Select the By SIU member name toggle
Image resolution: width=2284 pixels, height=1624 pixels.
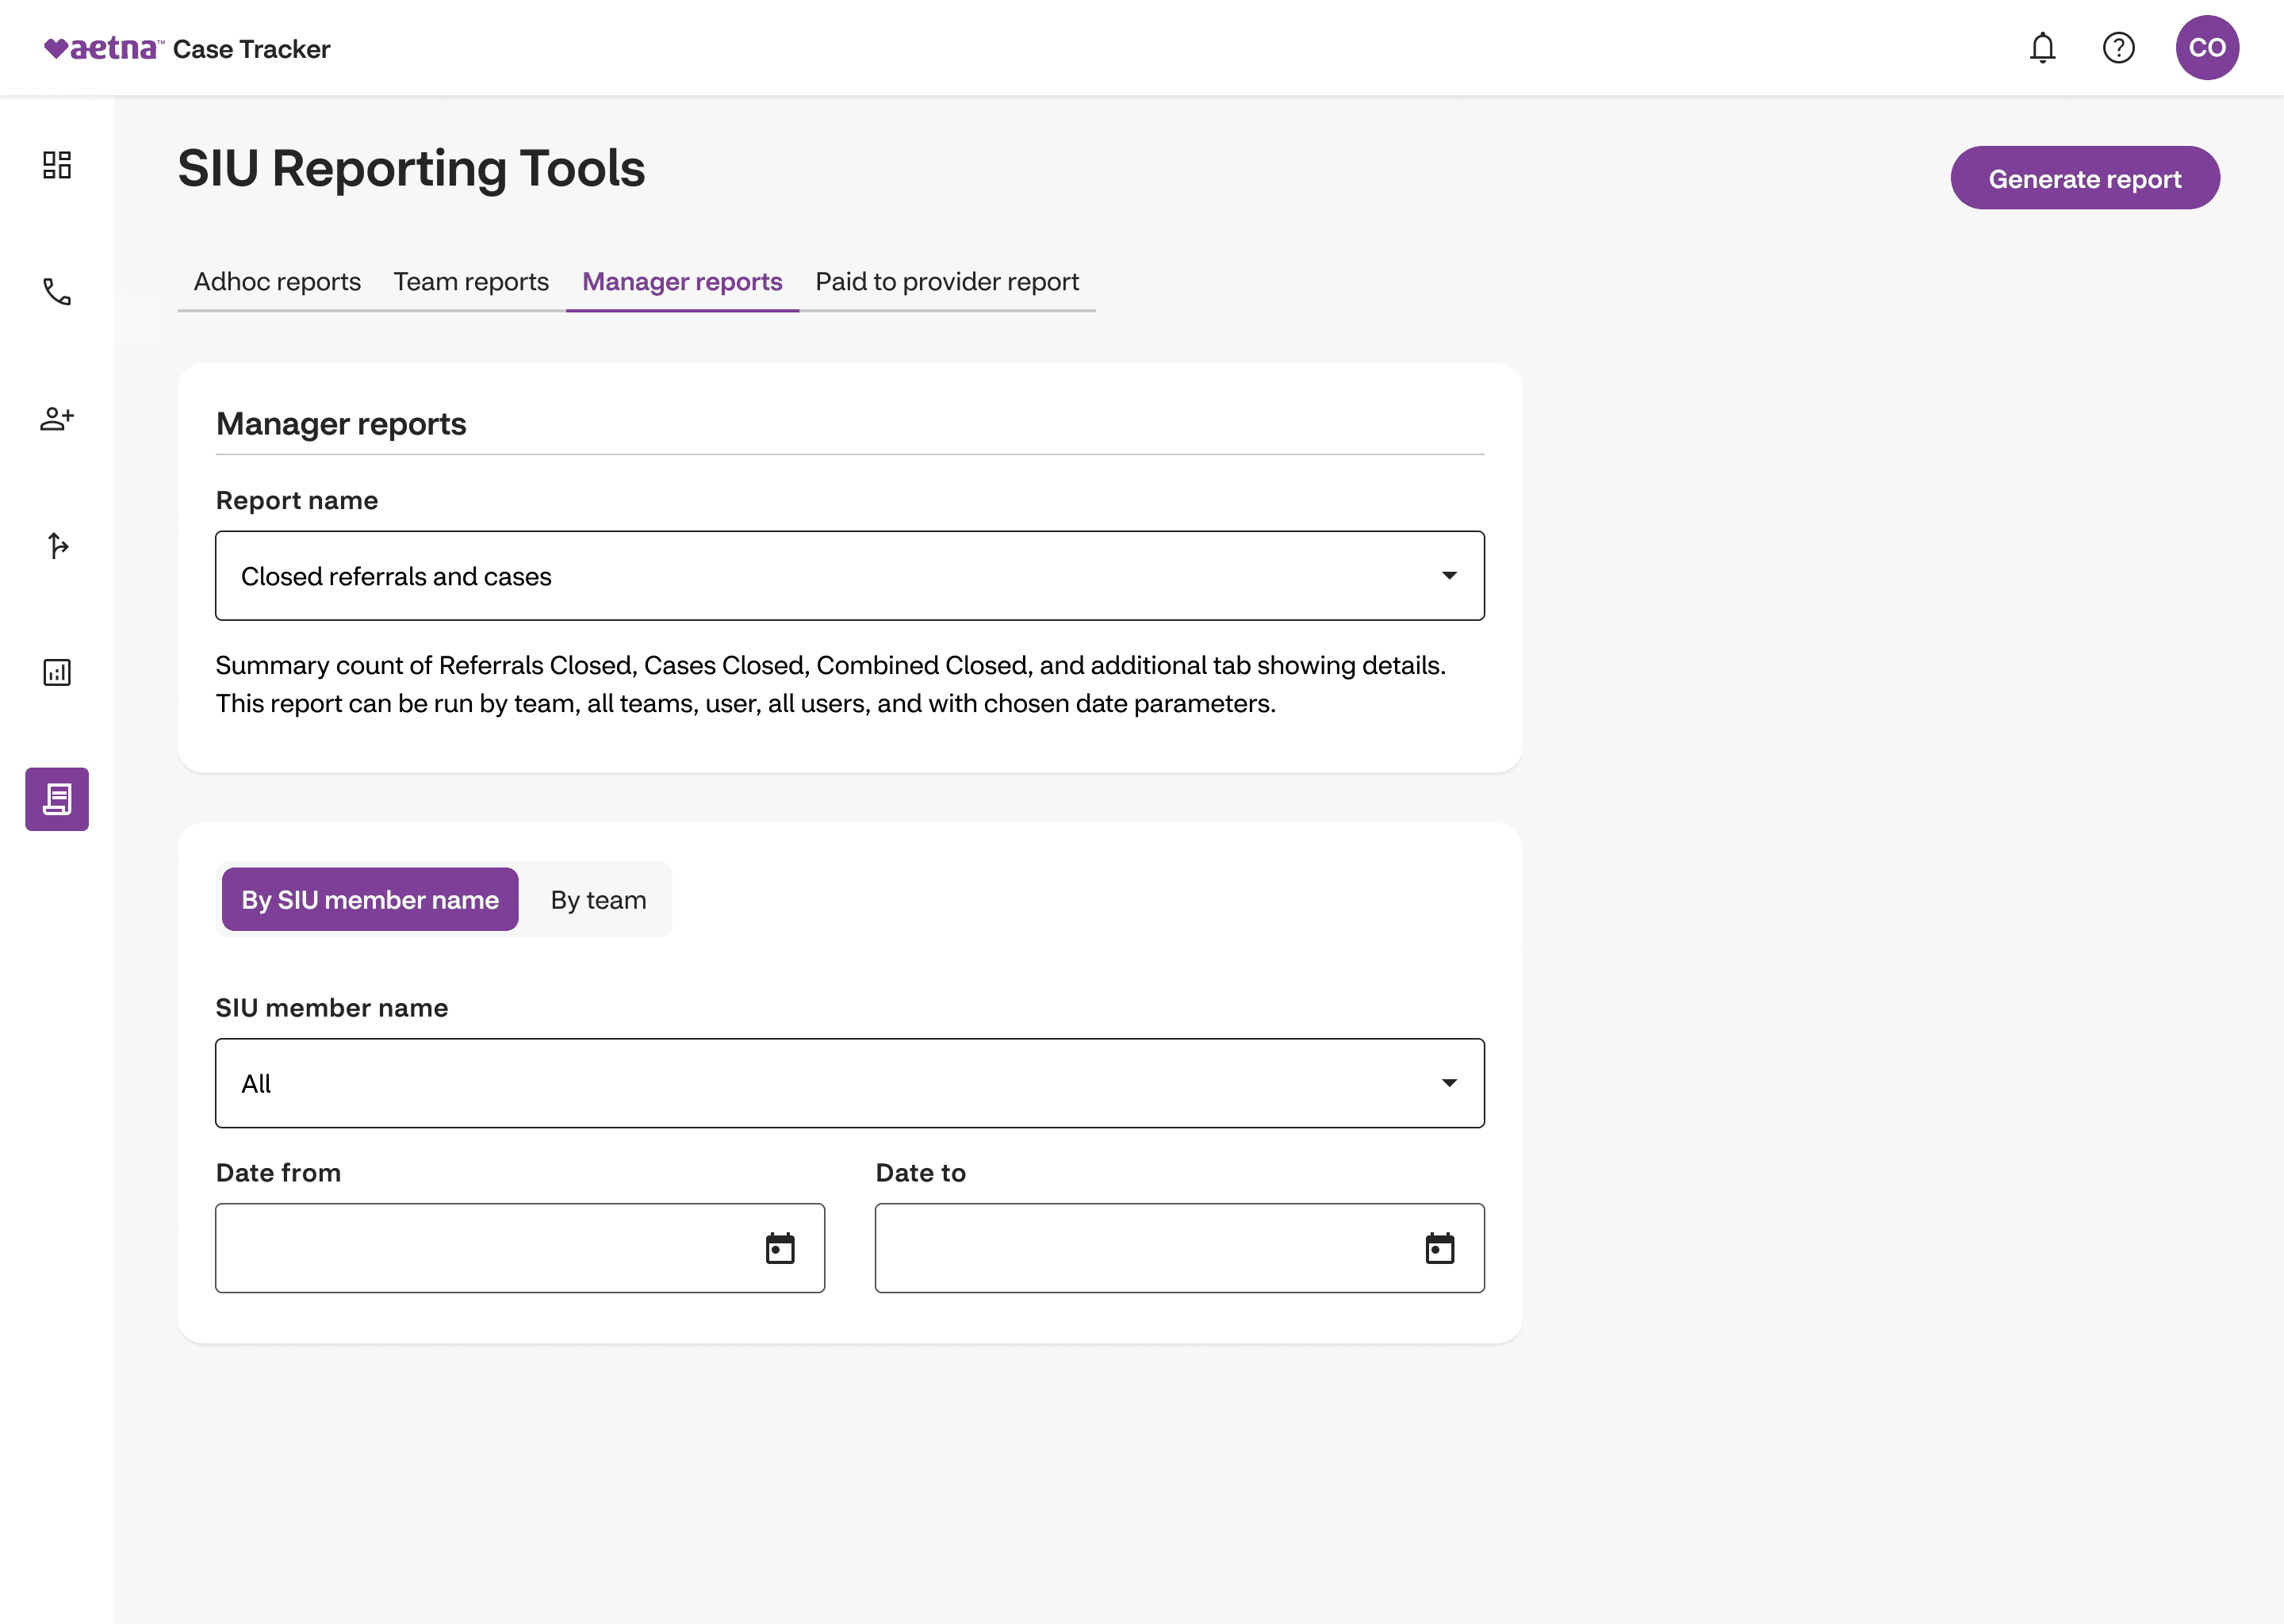pyautogui.click(x=370, y=900)
